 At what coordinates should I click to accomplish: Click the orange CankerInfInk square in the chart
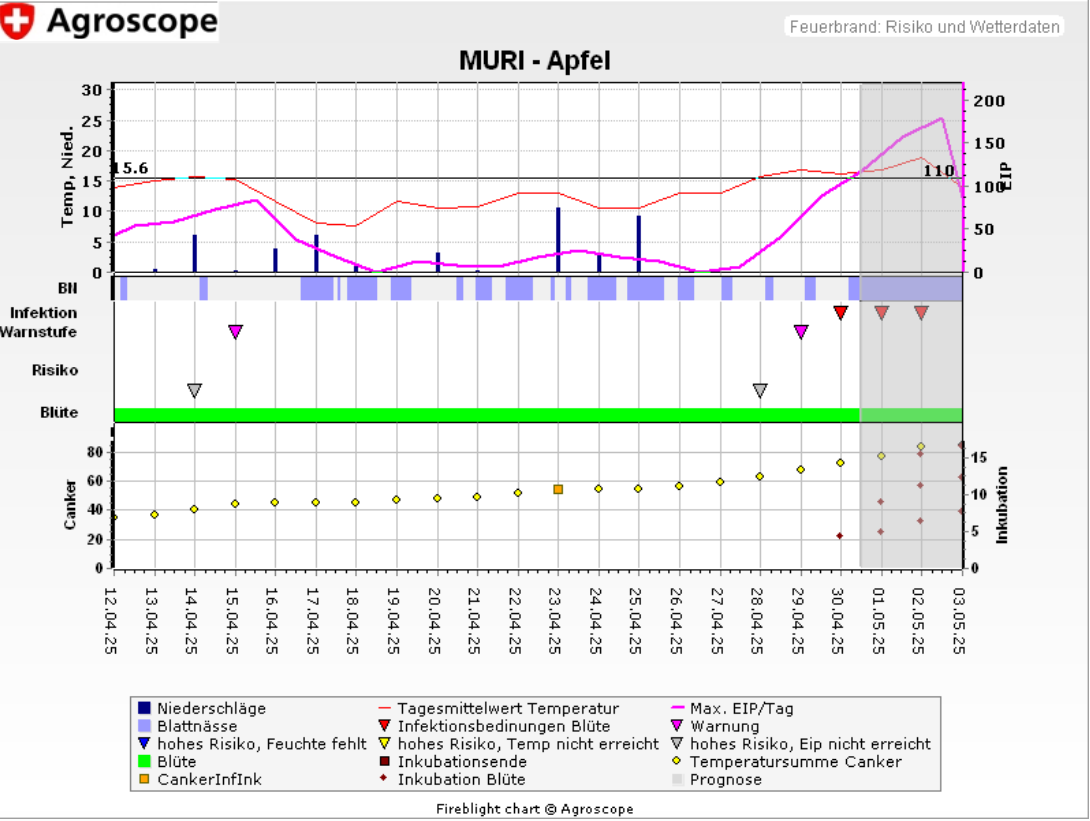(x=558, y=489)
